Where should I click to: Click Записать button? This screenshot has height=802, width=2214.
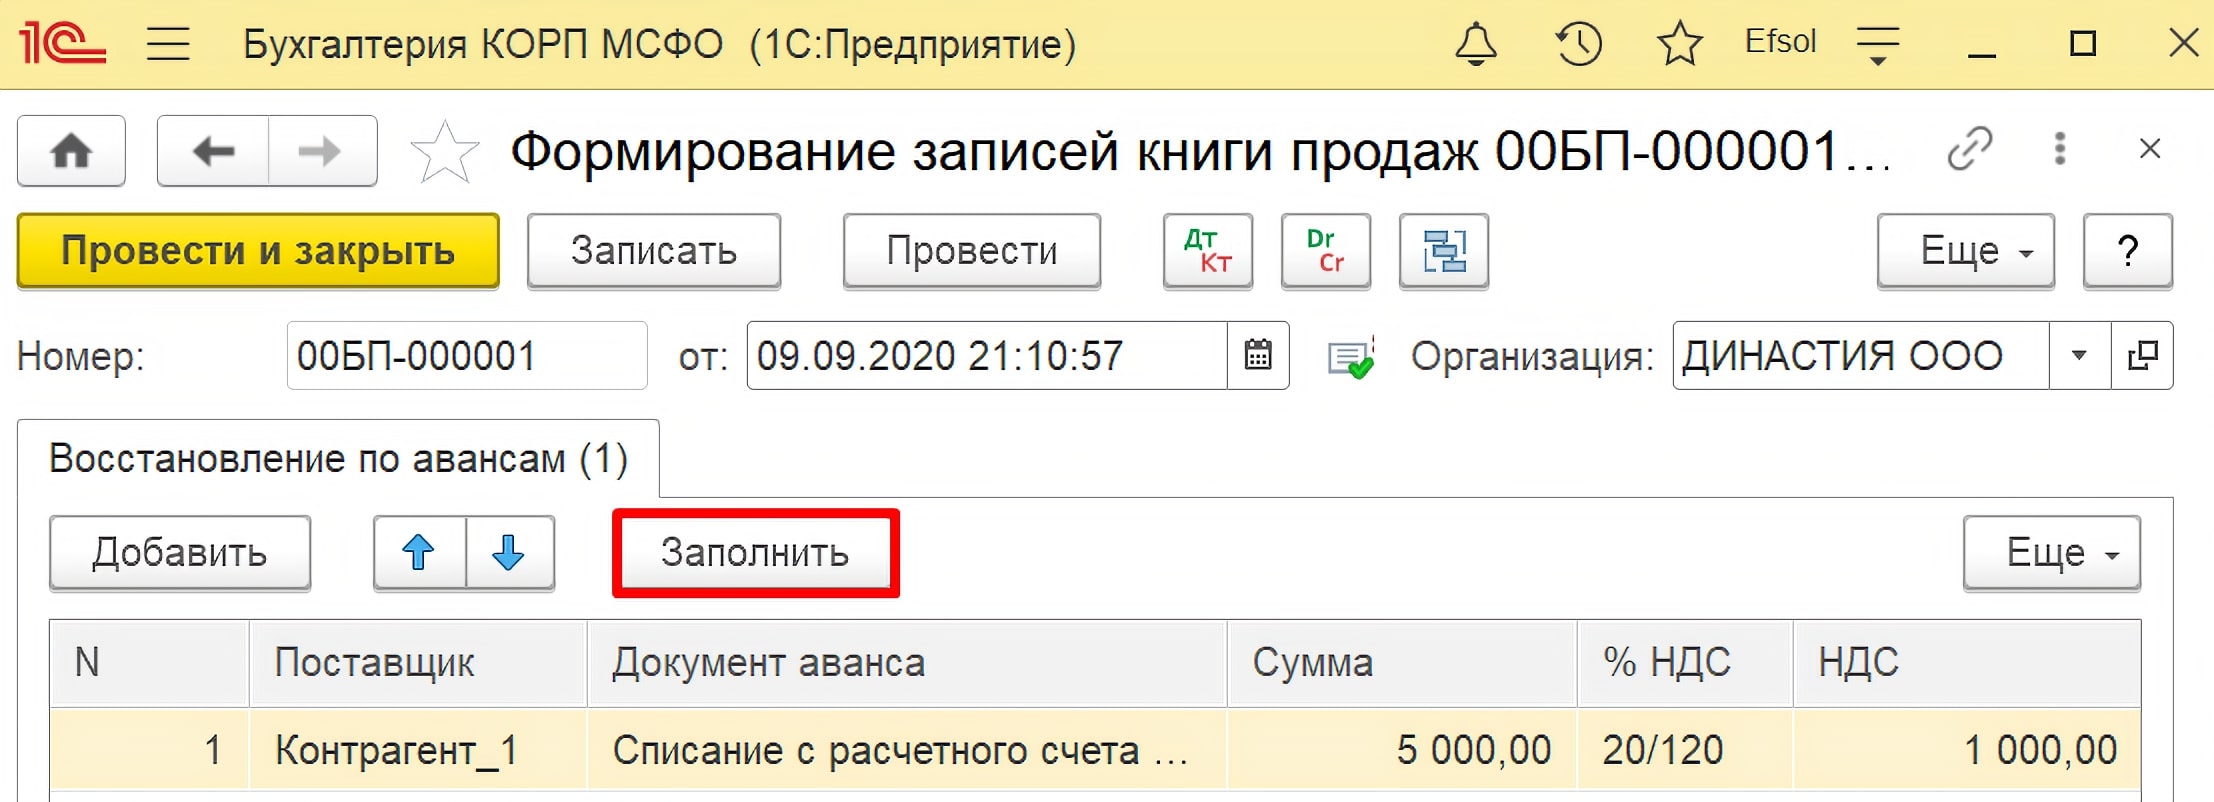tap(654, 251)
